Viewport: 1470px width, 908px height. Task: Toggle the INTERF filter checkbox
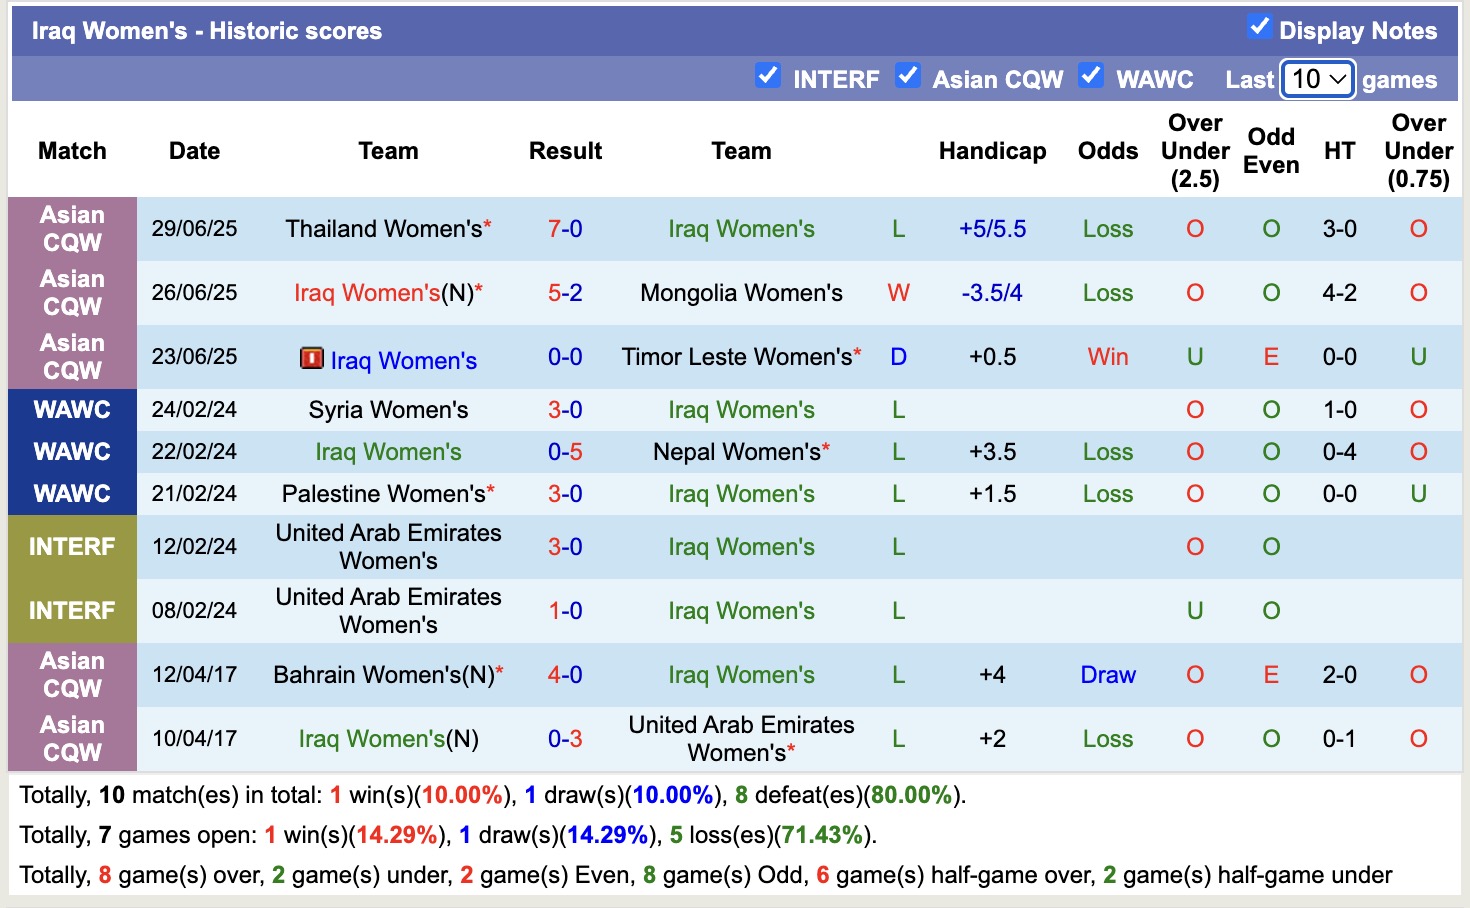[x=767, y=76]
